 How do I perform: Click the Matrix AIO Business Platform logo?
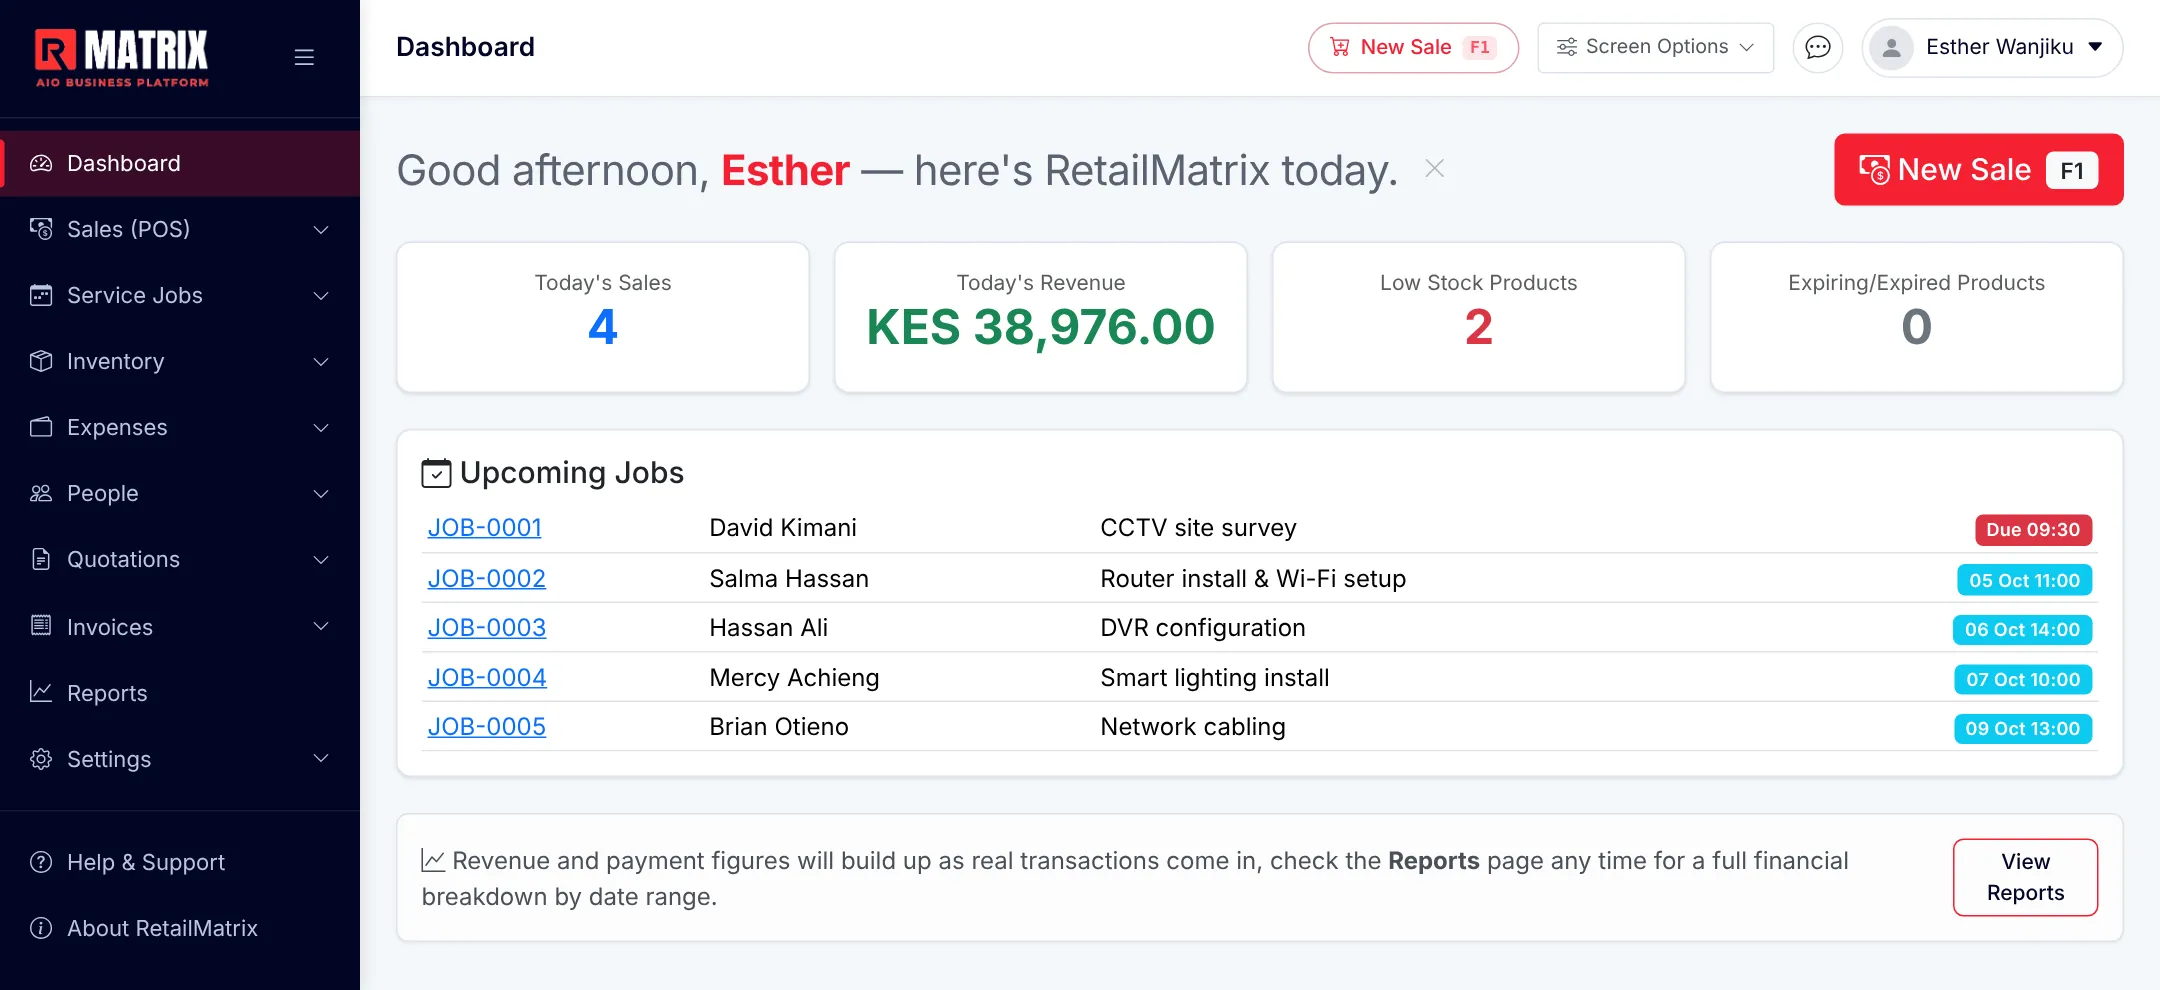pos(122,58)
